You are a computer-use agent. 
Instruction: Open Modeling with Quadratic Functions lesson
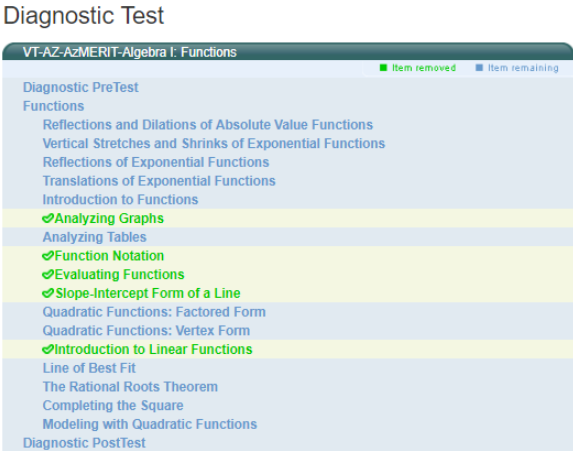pos(150,424)
